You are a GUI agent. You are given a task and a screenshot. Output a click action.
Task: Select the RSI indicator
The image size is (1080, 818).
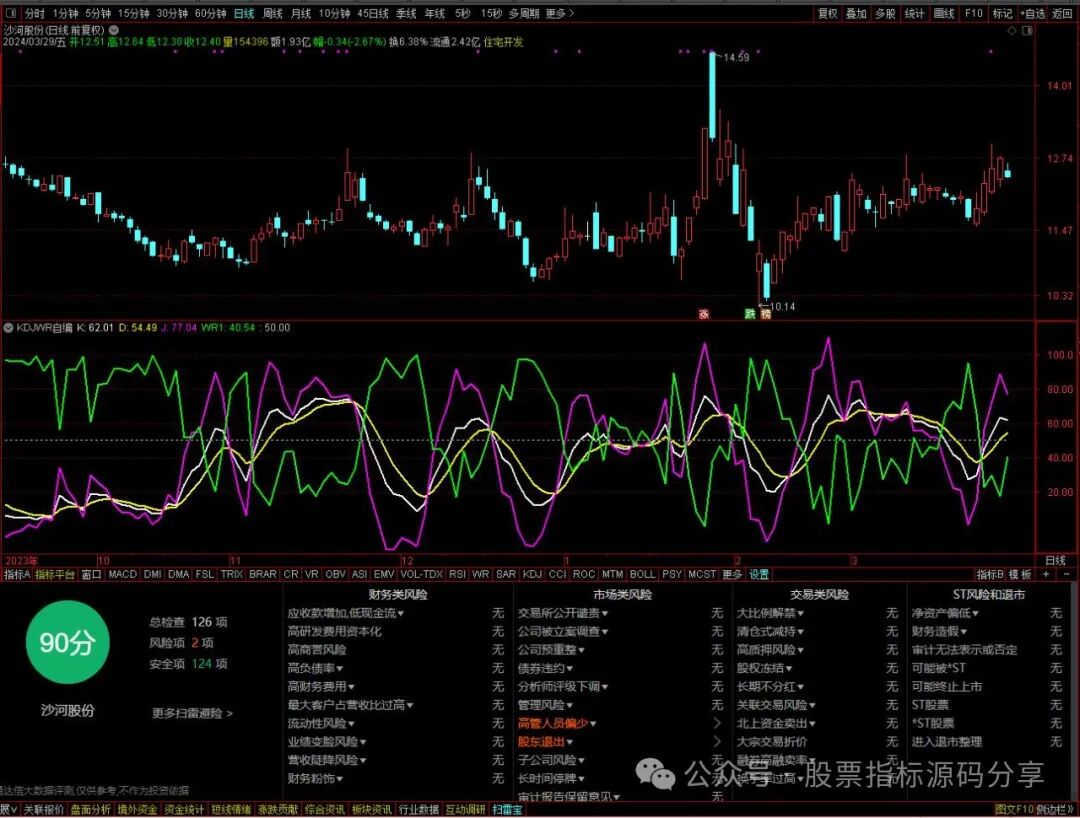tap(457, 574)
